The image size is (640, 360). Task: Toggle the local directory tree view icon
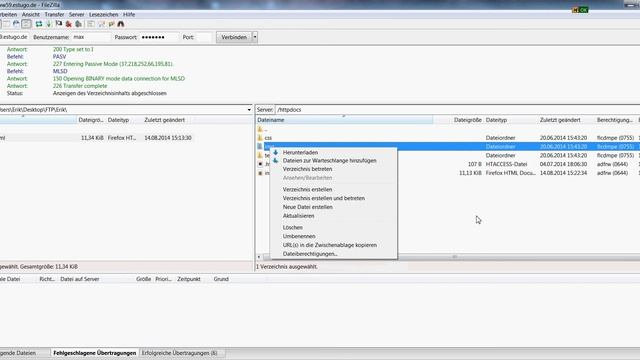point(7,24)
